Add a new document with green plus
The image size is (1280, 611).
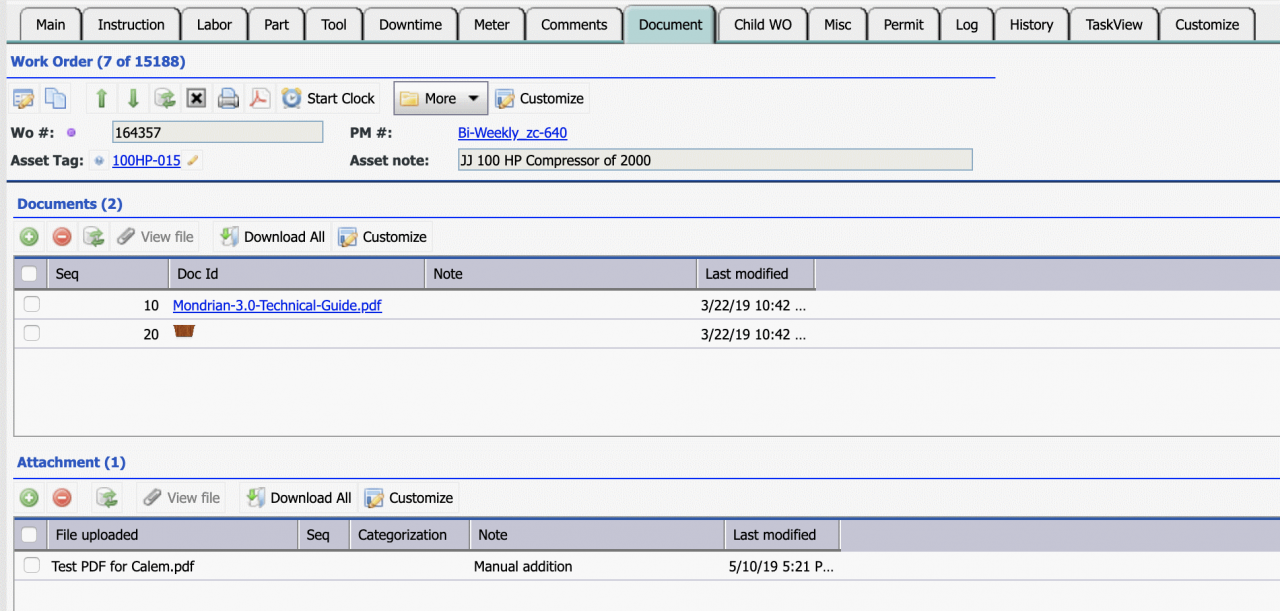tap(29, 237)
